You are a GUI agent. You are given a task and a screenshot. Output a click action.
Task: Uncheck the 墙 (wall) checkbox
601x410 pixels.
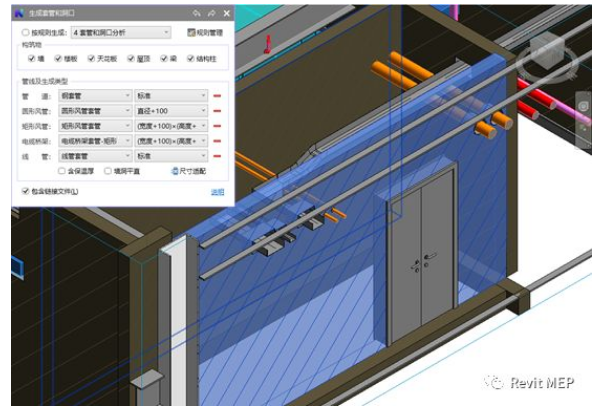coord(32,59)
